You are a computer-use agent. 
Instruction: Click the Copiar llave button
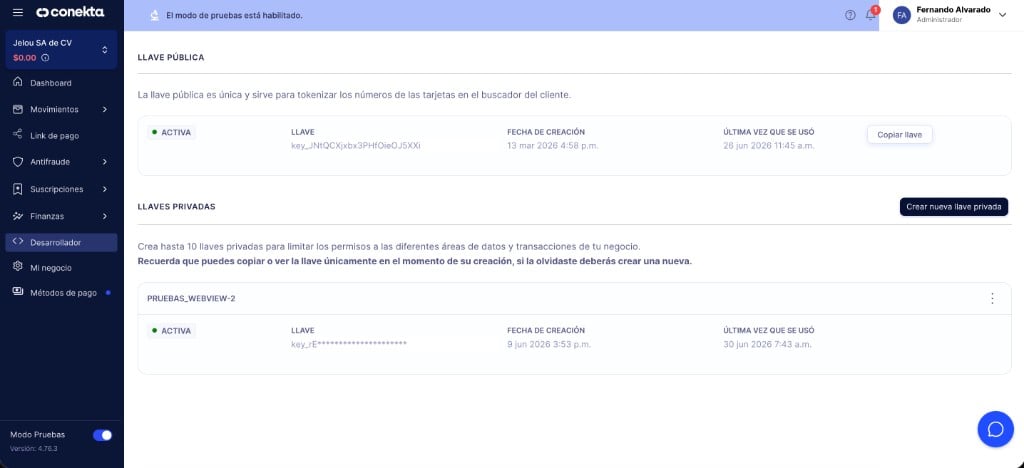click(x=899, y=134)
